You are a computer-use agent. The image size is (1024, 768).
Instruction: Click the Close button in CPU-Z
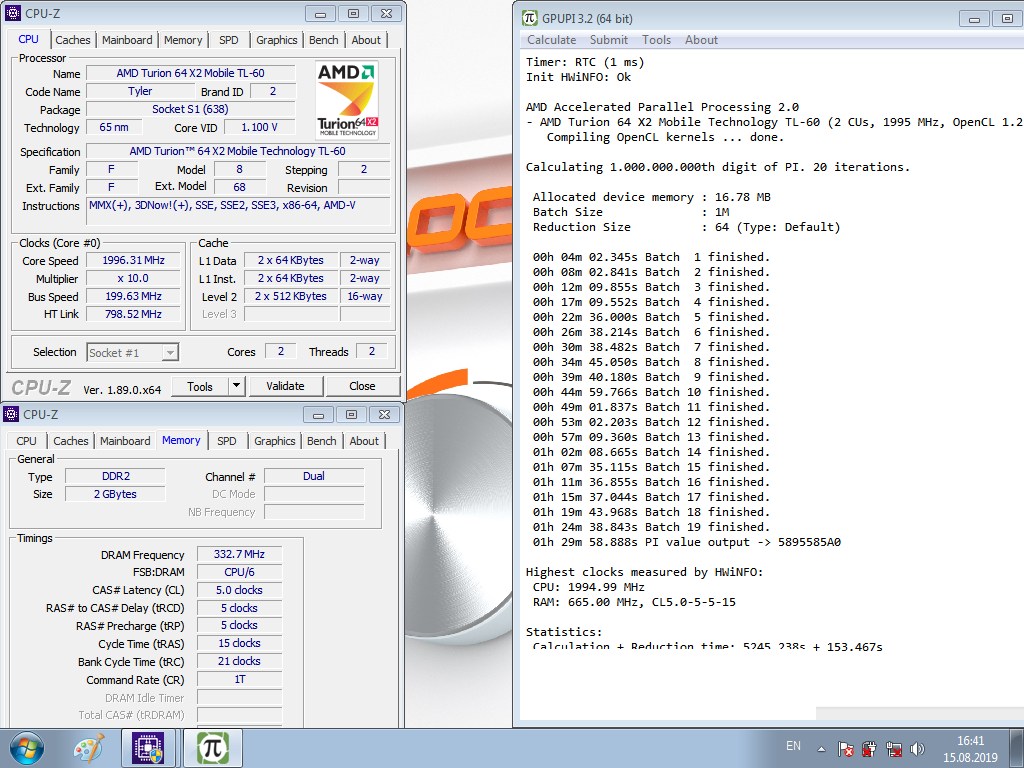pyautogui.click(x=362, y=386)
